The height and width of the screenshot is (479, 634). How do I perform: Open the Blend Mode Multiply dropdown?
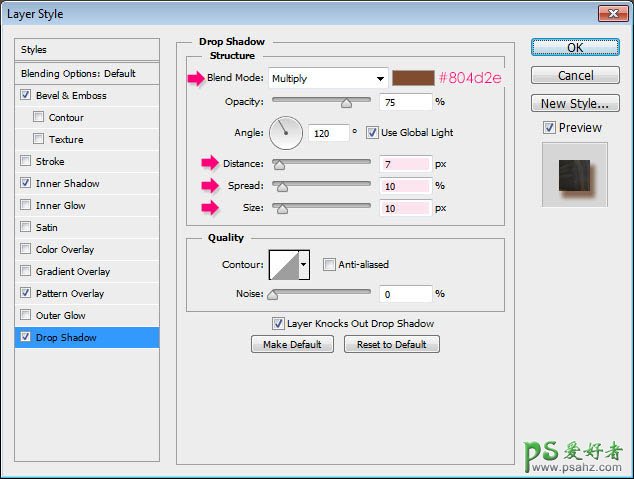coord(328,78)
